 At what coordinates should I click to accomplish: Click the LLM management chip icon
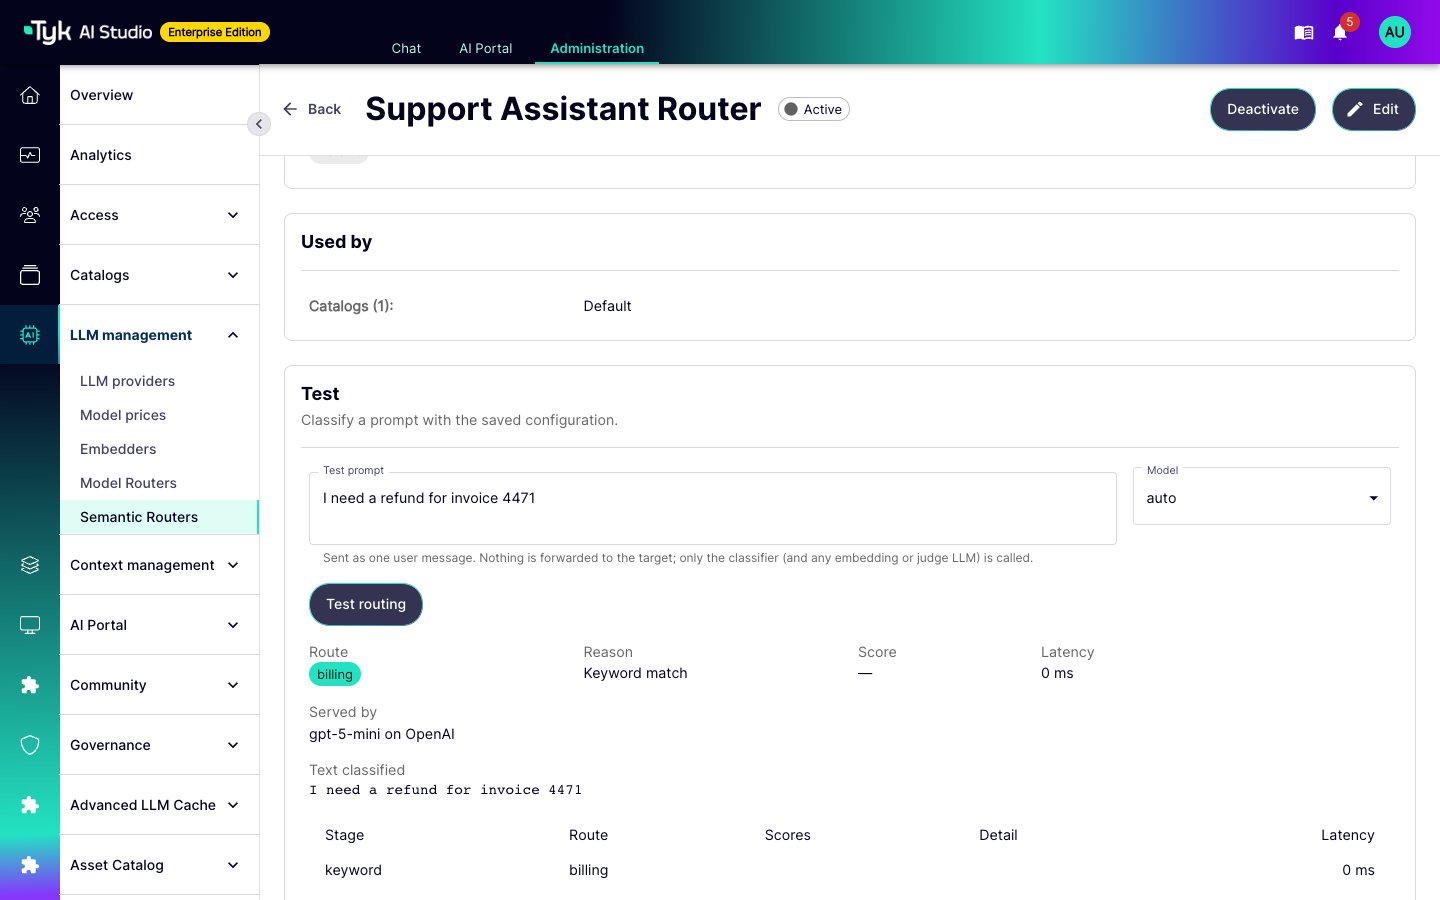(x=30, y=335)
